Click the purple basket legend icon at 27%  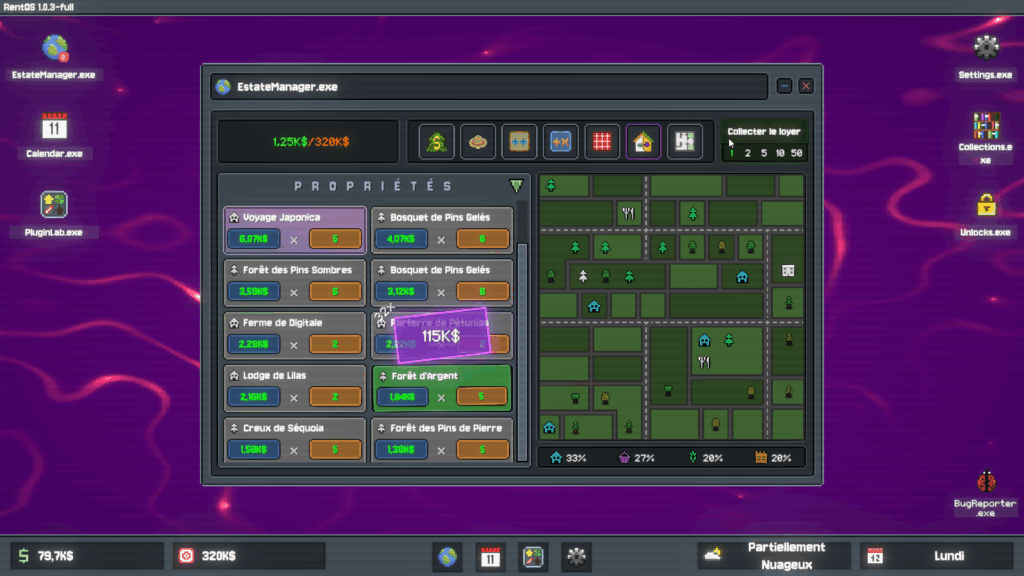point(624,458)
